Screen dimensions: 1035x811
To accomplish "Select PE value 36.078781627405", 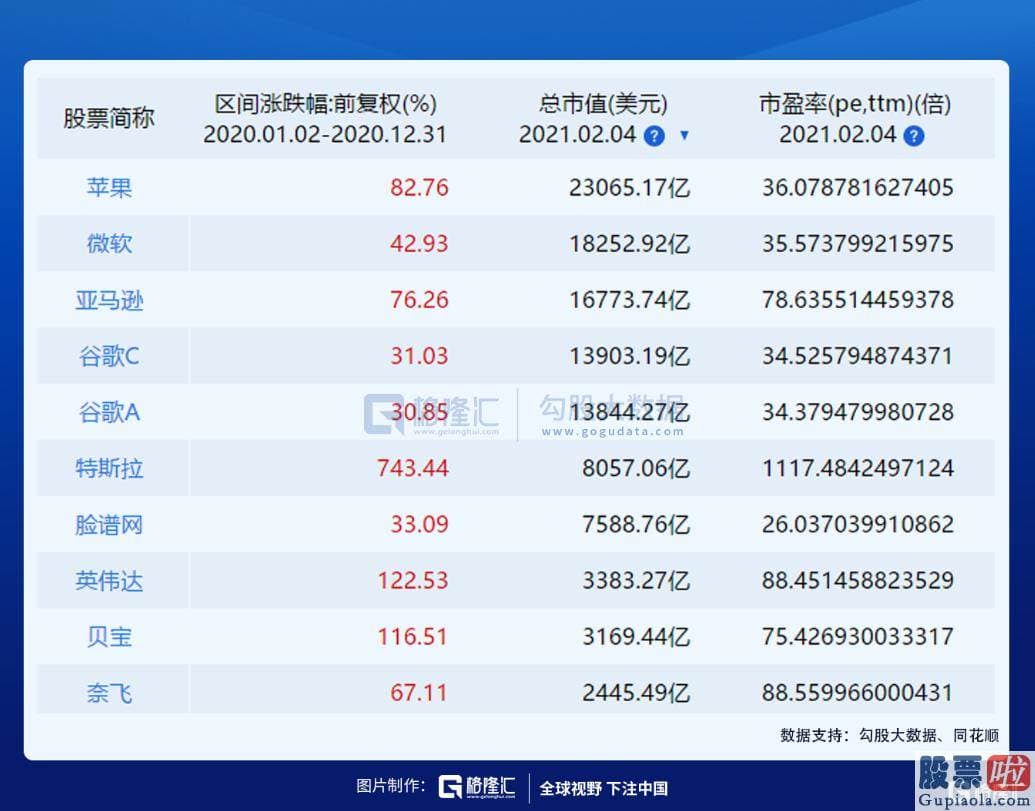I will (857, 187).
